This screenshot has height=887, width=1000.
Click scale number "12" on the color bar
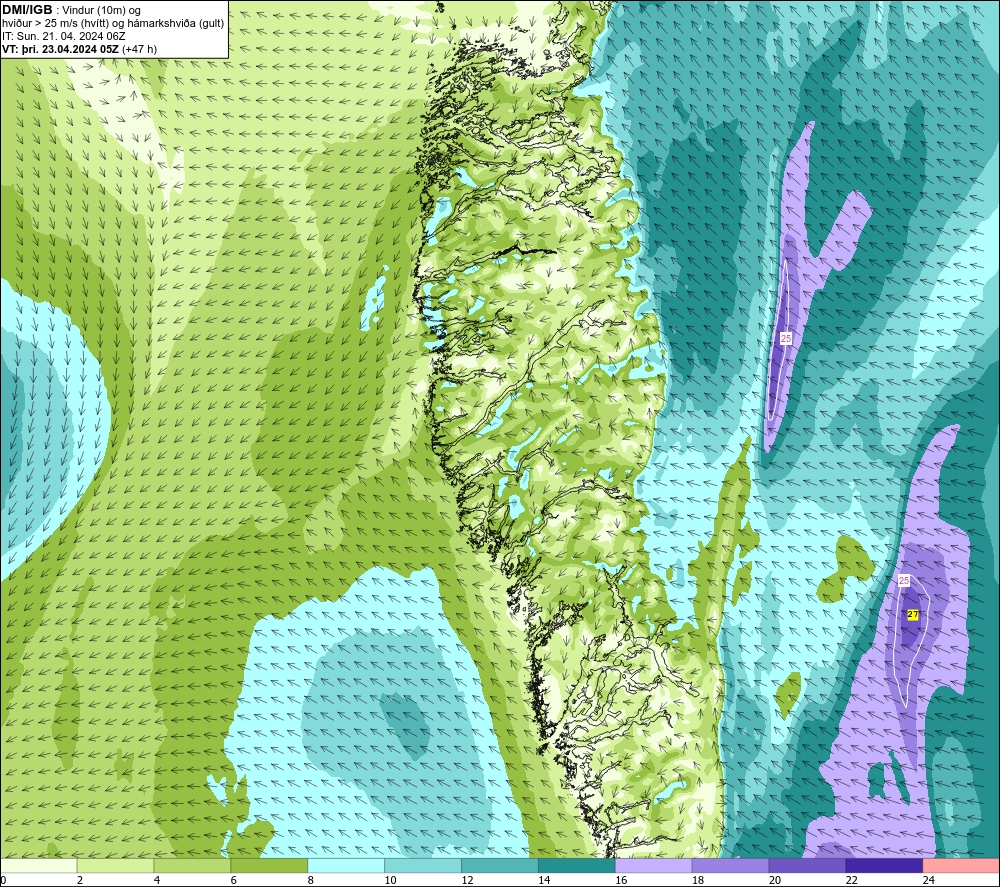pos(467,880)
